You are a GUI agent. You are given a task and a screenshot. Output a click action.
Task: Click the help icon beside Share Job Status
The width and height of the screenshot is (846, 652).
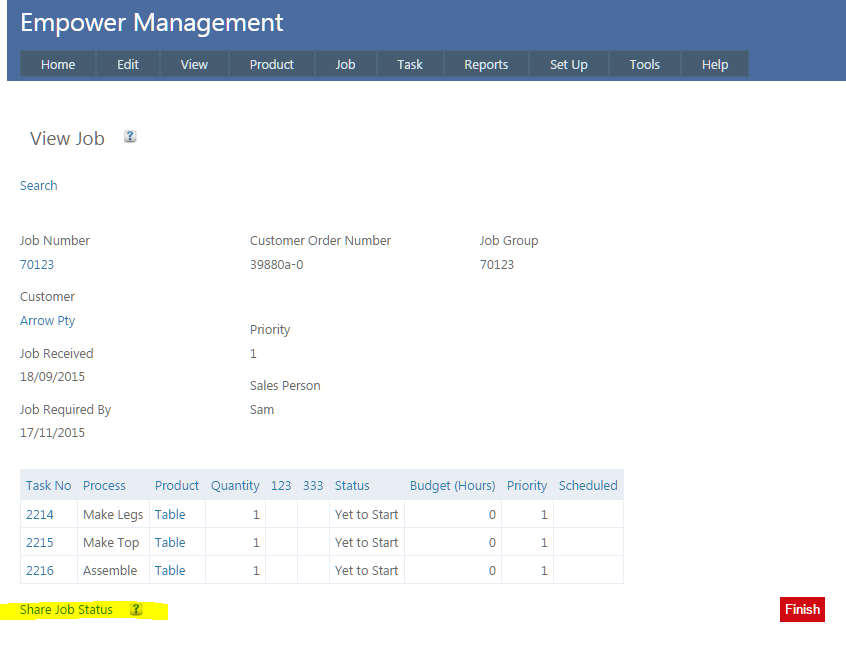tap(136, 609)
